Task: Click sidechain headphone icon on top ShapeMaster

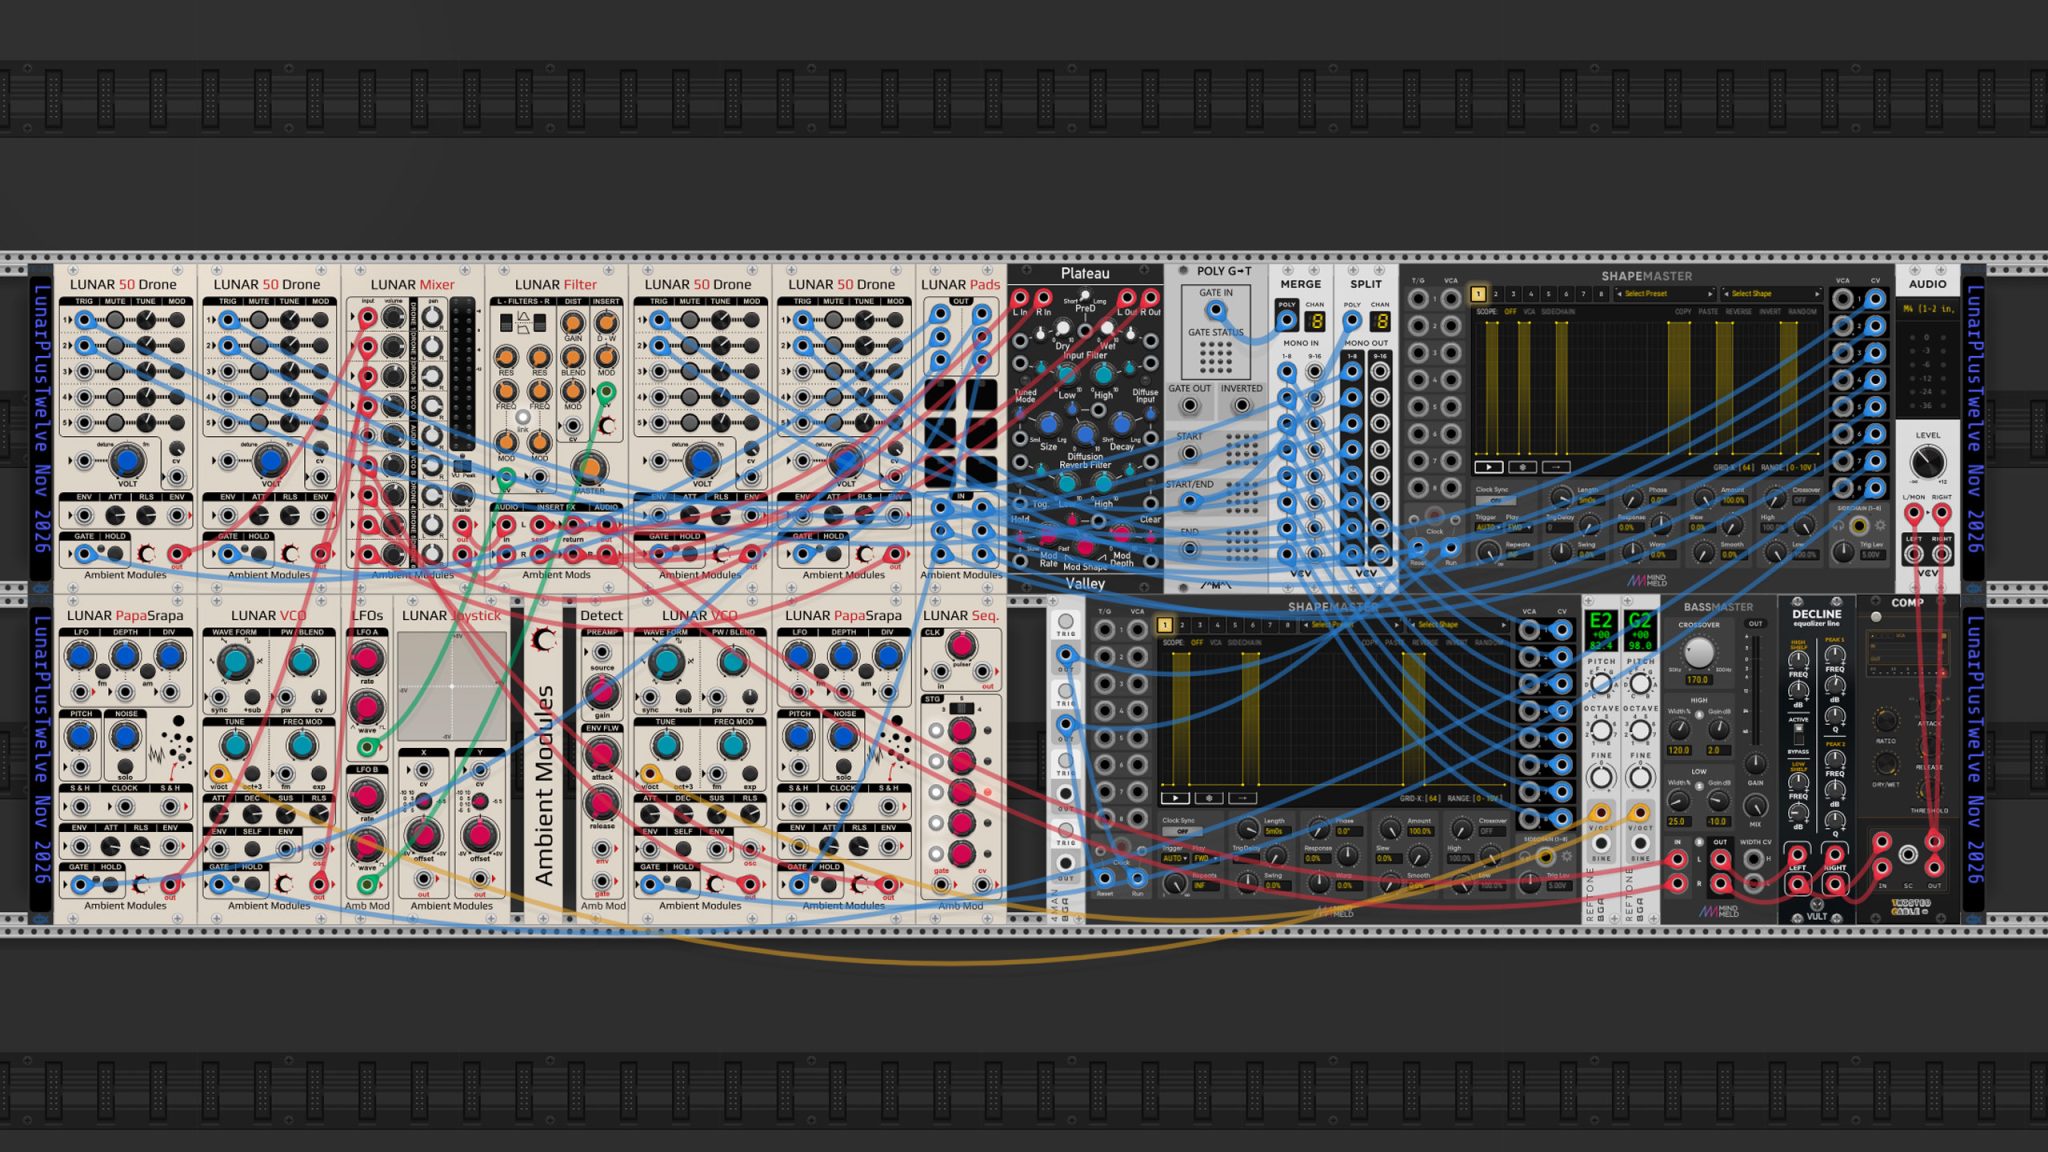Action: [x=1838, y=525]
